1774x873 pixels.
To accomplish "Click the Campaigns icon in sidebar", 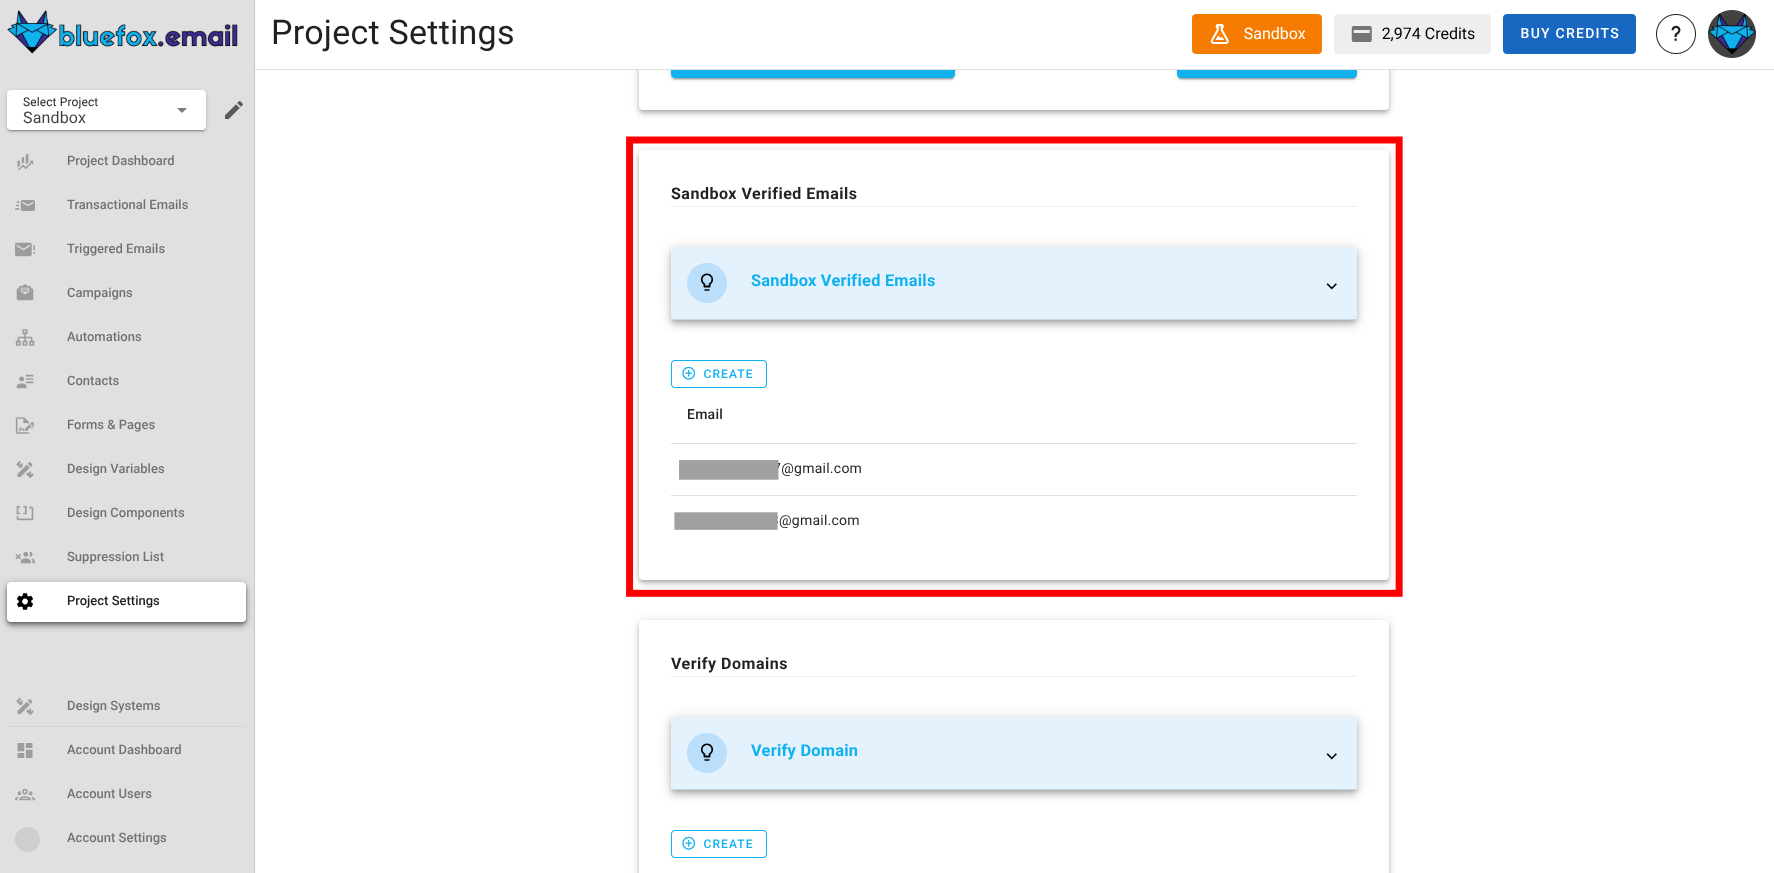I will click(26, 293).
